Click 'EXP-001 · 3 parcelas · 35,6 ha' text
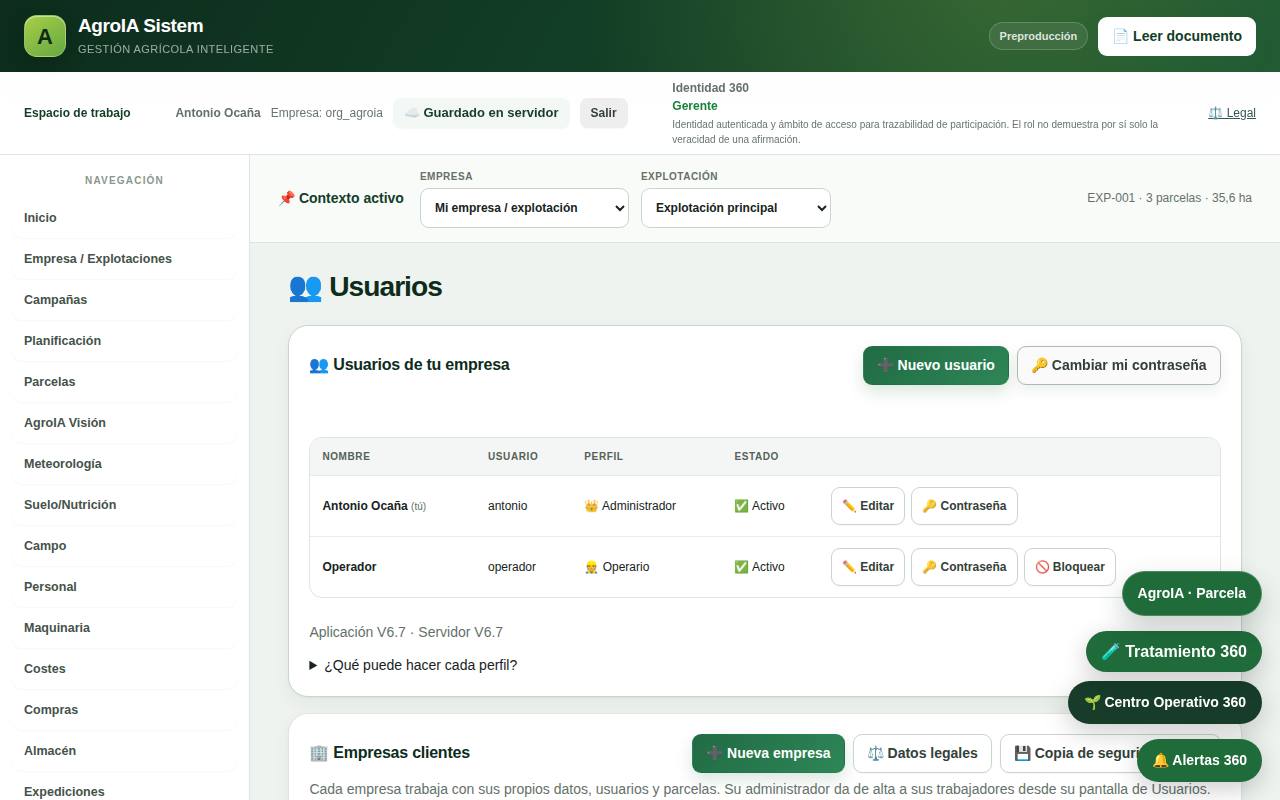Viewport: 1280px width, 800px height. tap(1169, 198)
